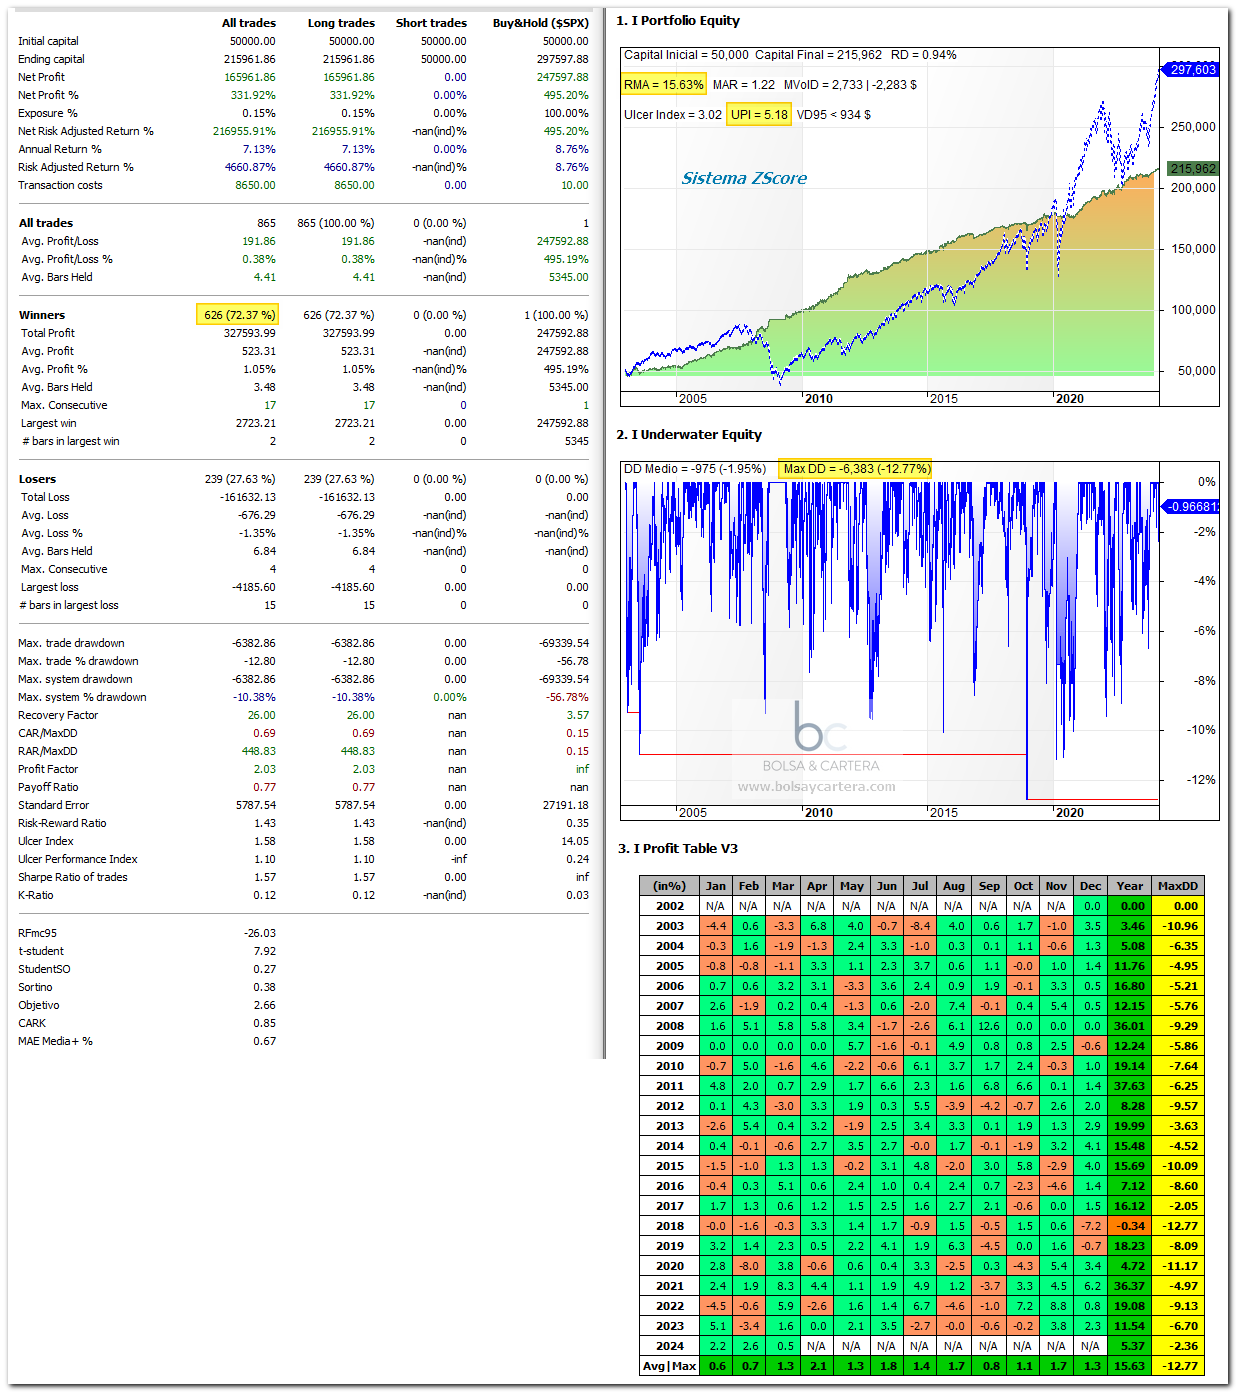Image resolution: width=1236 pixels, height=1392 pixels.
Task: Click the "Buy&Hold ($SPX)" column header
Action: [x=541, y=23]
